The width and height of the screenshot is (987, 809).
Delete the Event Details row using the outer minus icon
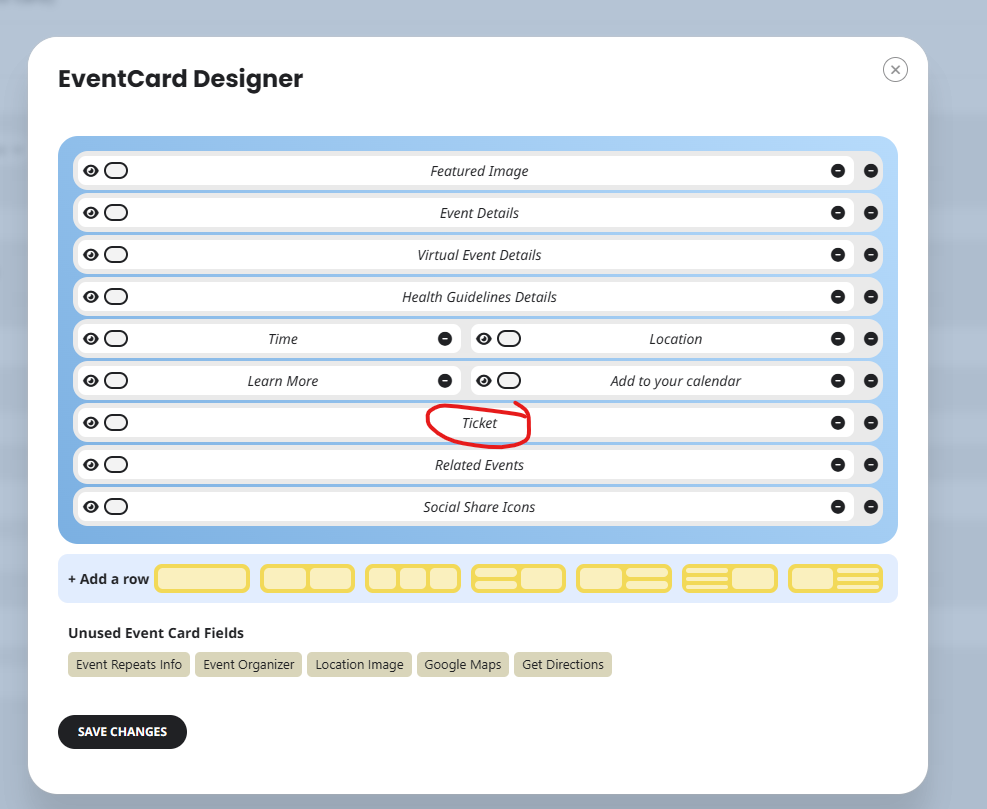pyautogui.click(x=871, y=213)
